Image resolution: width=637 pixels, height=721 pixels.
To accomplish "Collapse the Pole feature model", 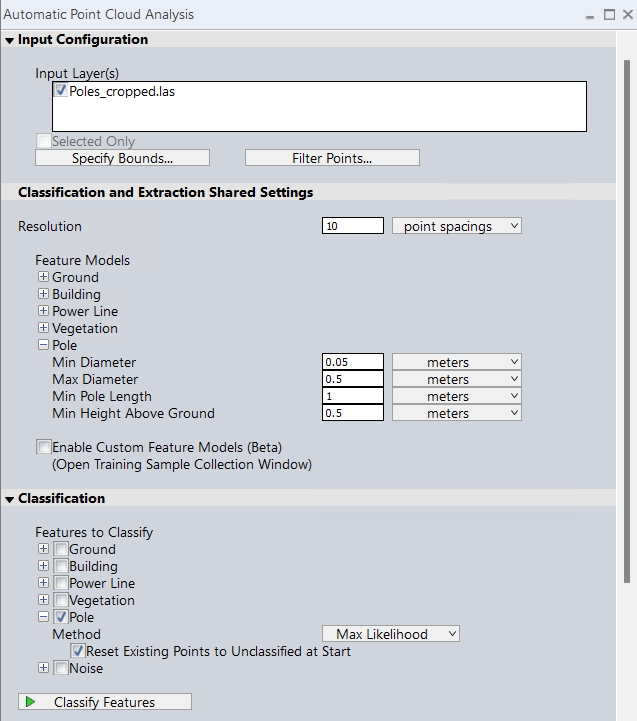I will [43, 345].
